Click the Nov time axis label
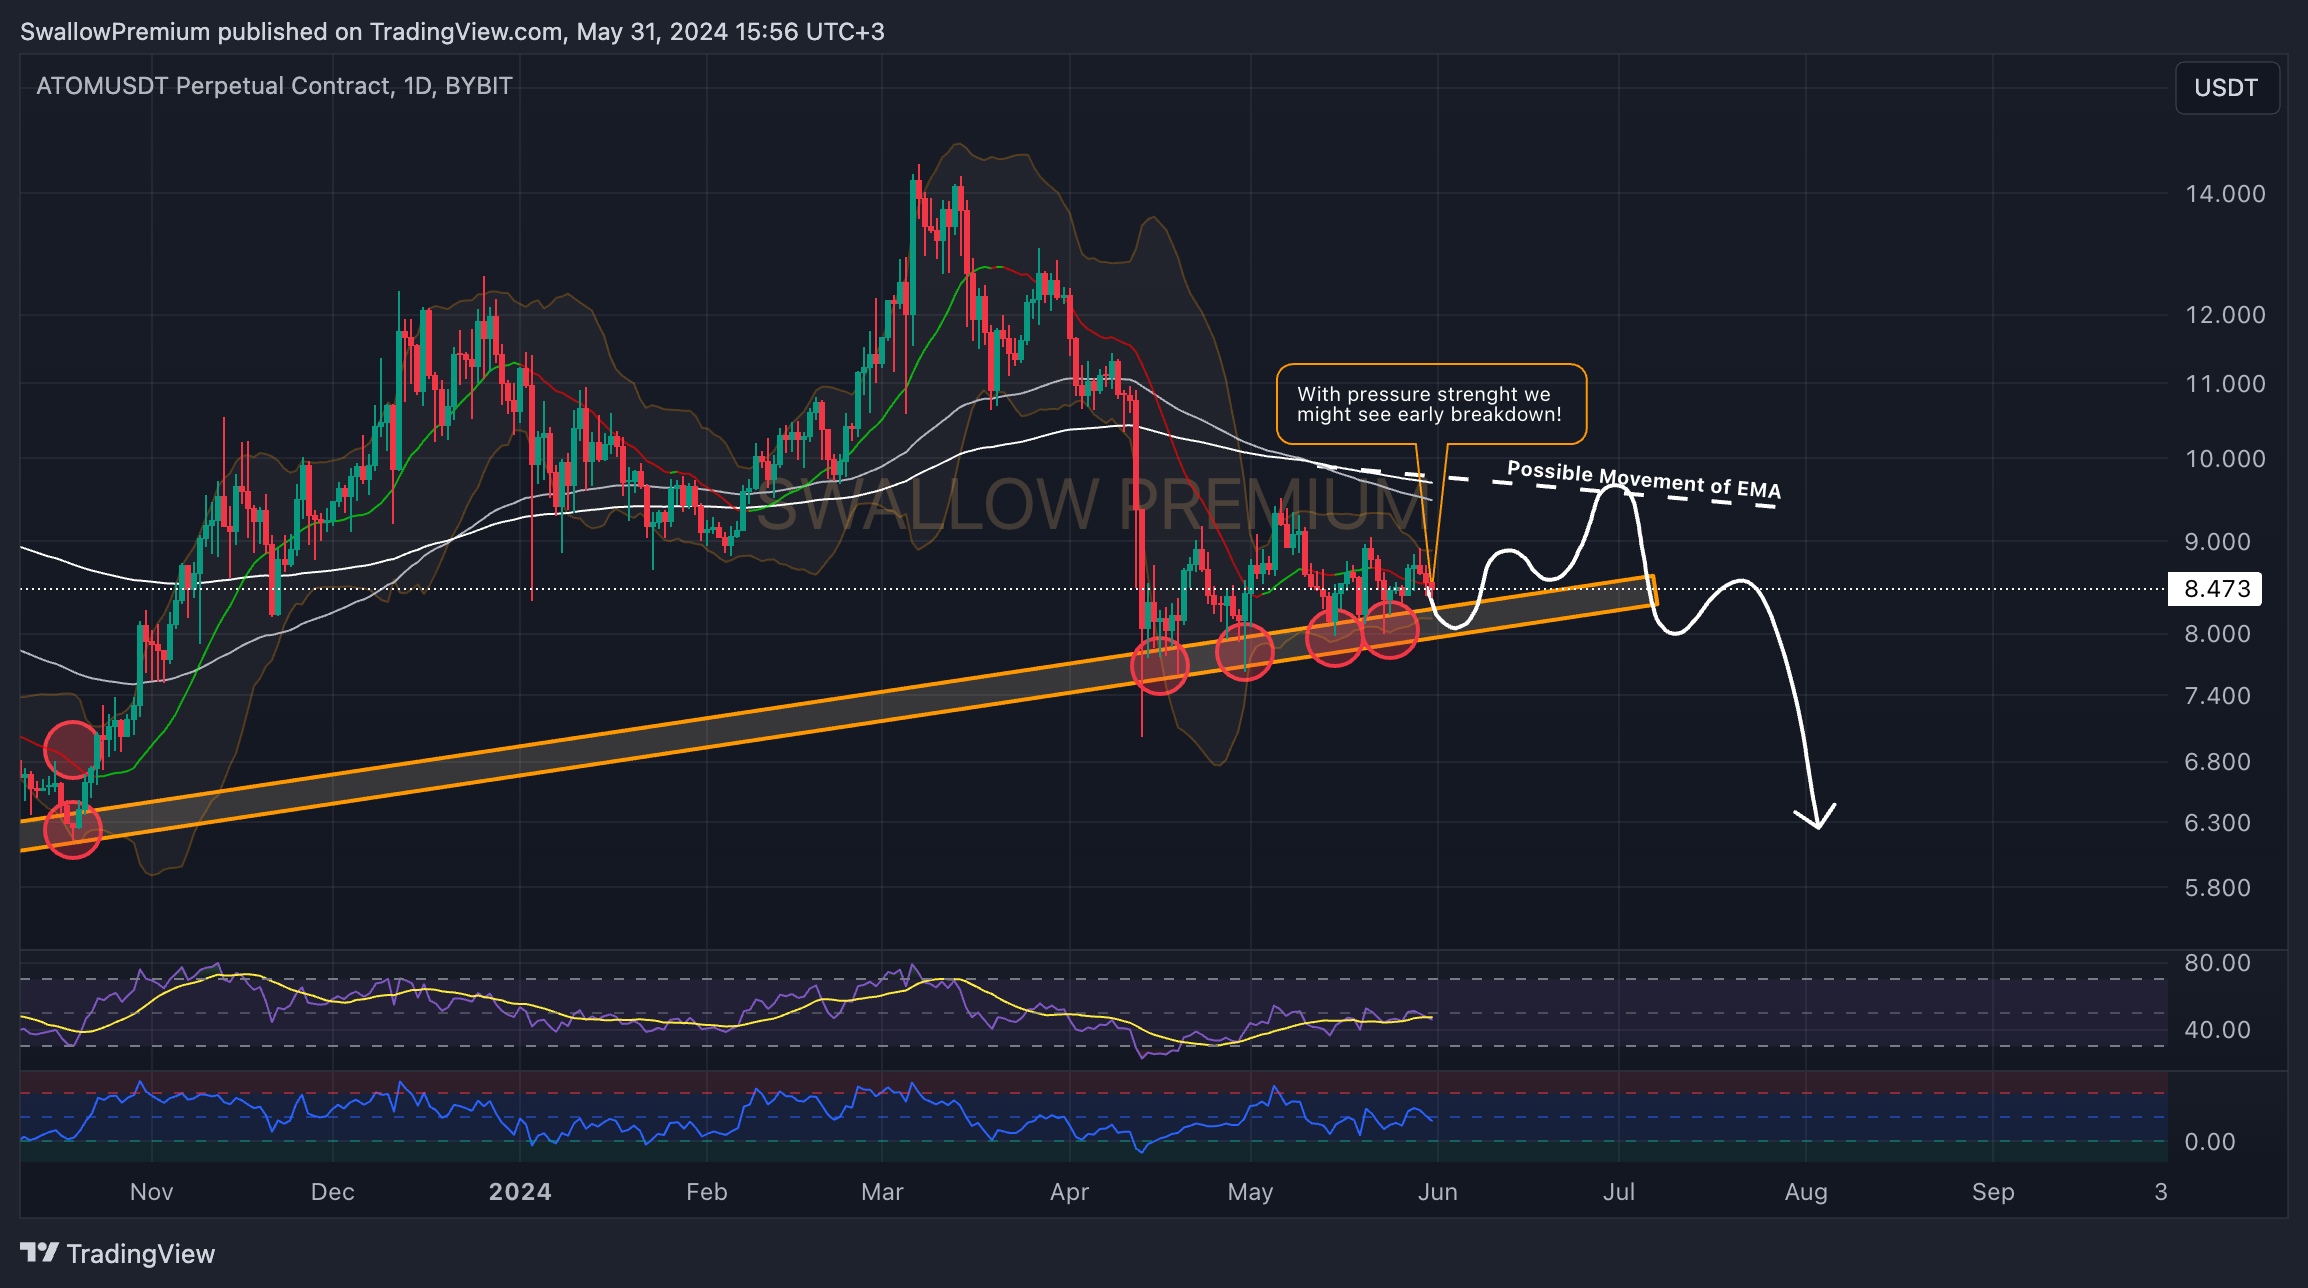This screenshot has height=1288, width=2308. click(x=152, y=1192)
